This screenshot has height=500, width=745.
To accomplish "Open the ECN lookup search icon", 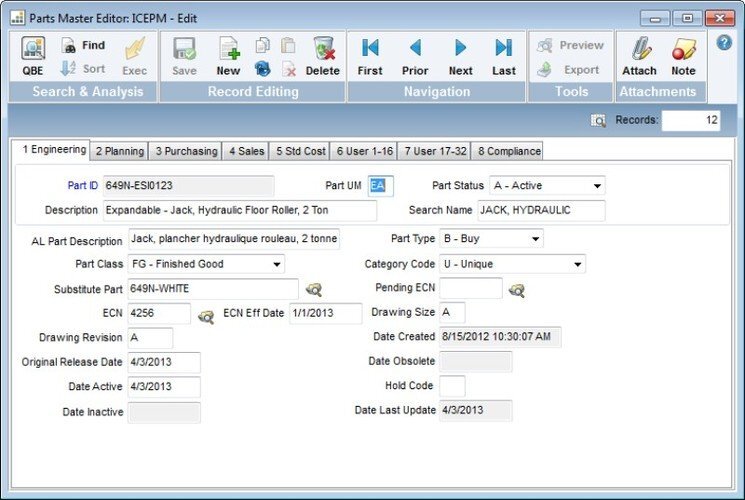I will [x=205, y=316].
